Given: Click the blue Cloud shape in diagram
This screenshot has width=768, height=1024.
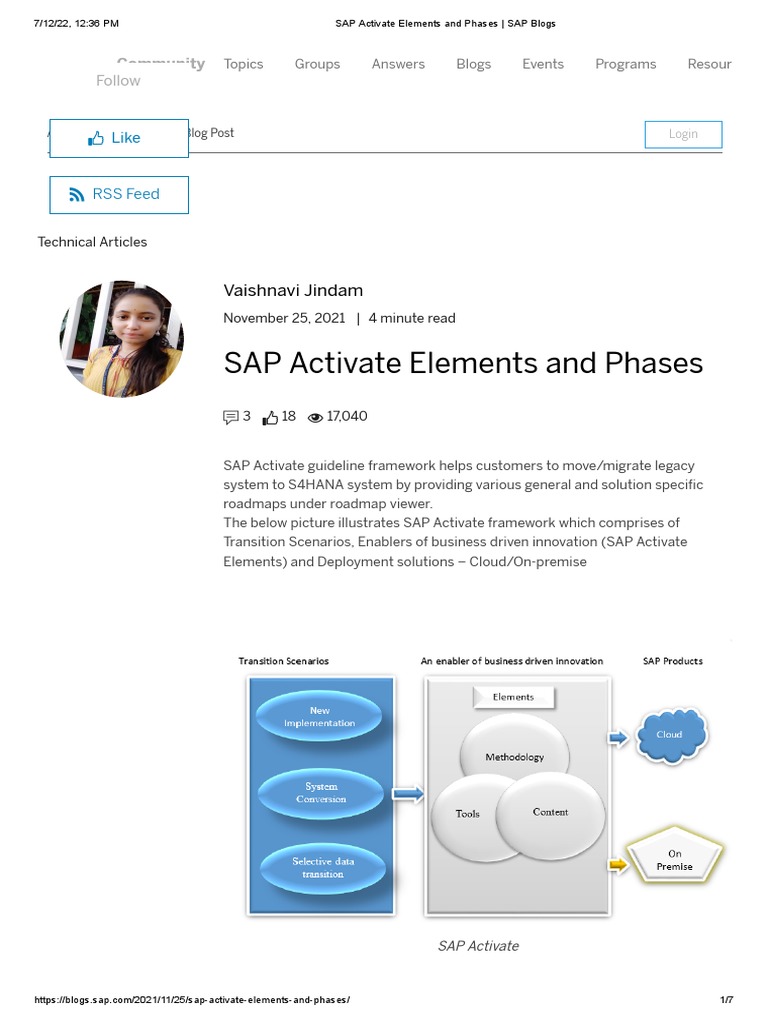Looking at the screenshot, I should point(669,735).
